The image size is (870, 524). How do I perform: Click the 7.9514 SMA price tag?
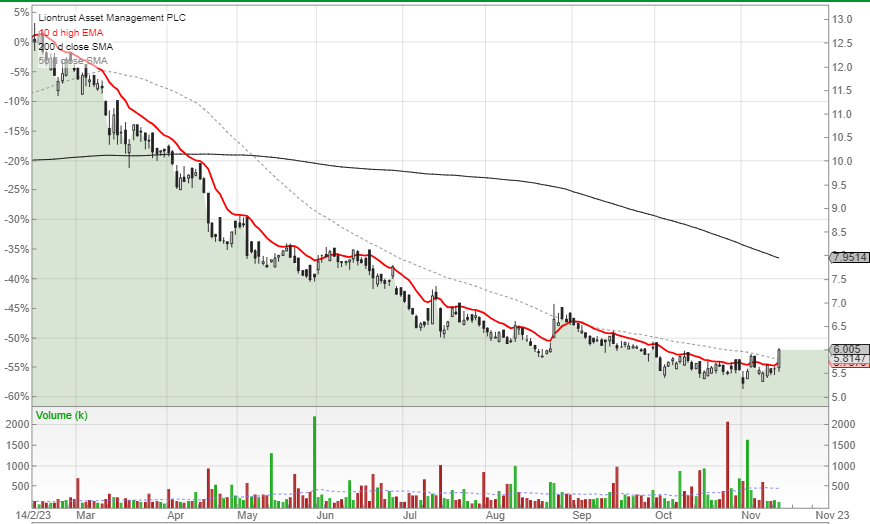[x=849, y=257]
